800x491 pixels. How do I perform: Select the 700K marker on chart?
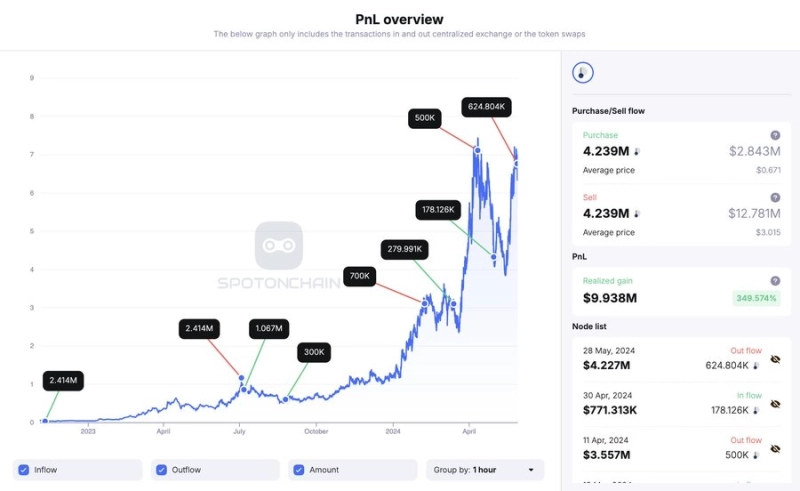[360, 276]
